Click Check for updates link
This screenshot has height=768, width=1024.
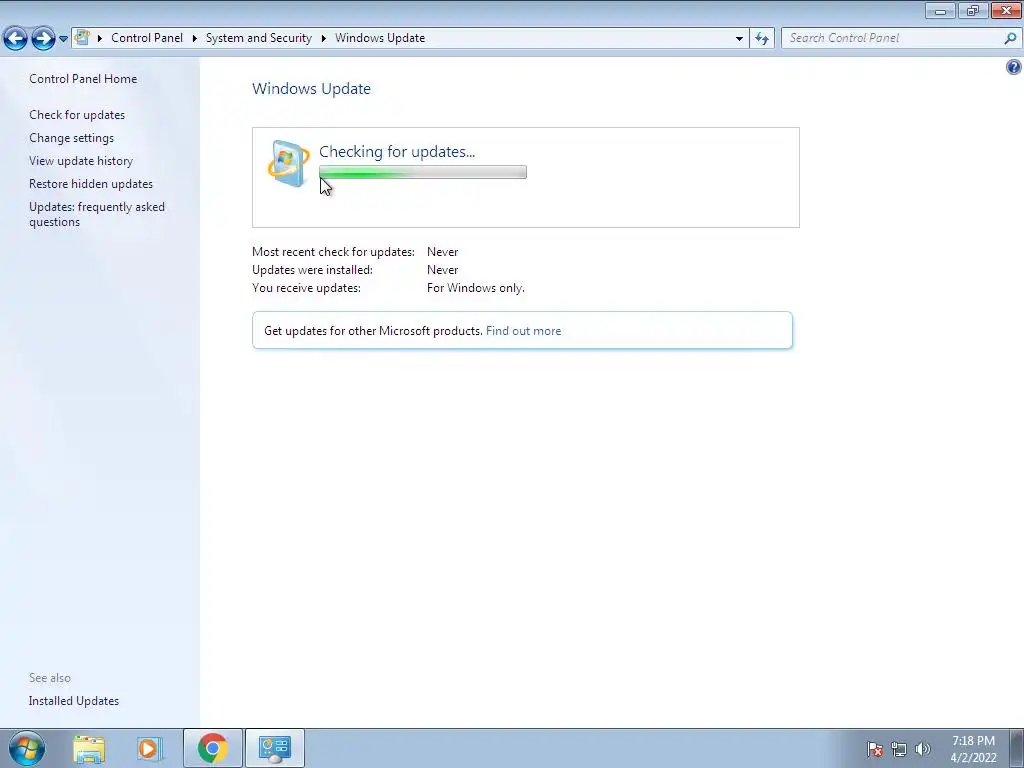pyautogui.click(x=77, y=115)
